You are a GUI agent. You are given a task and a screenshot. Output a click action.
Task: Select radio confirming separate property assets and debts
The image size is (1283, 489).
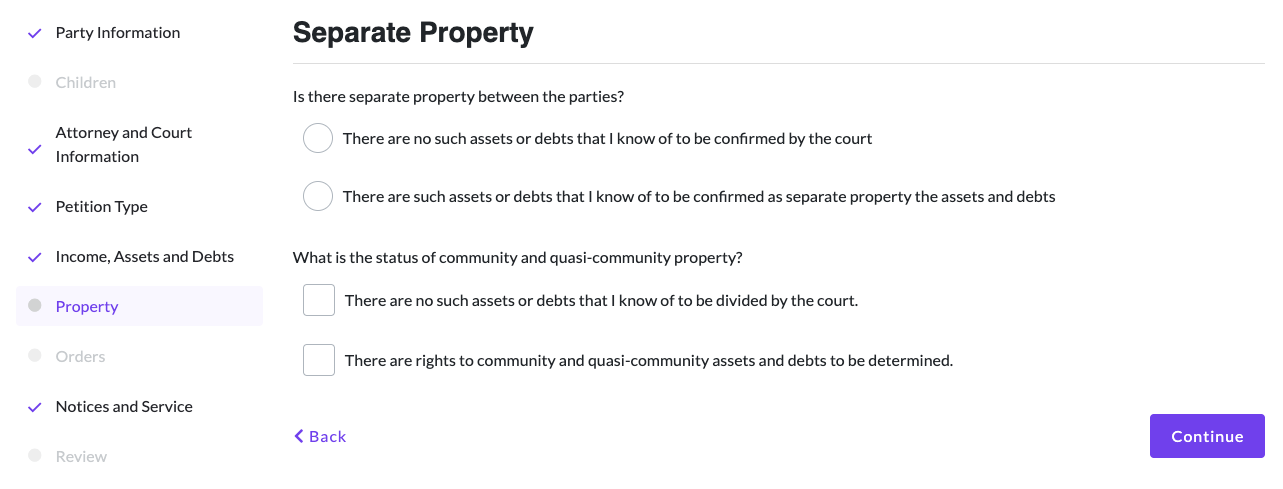(x=318, y=197)
